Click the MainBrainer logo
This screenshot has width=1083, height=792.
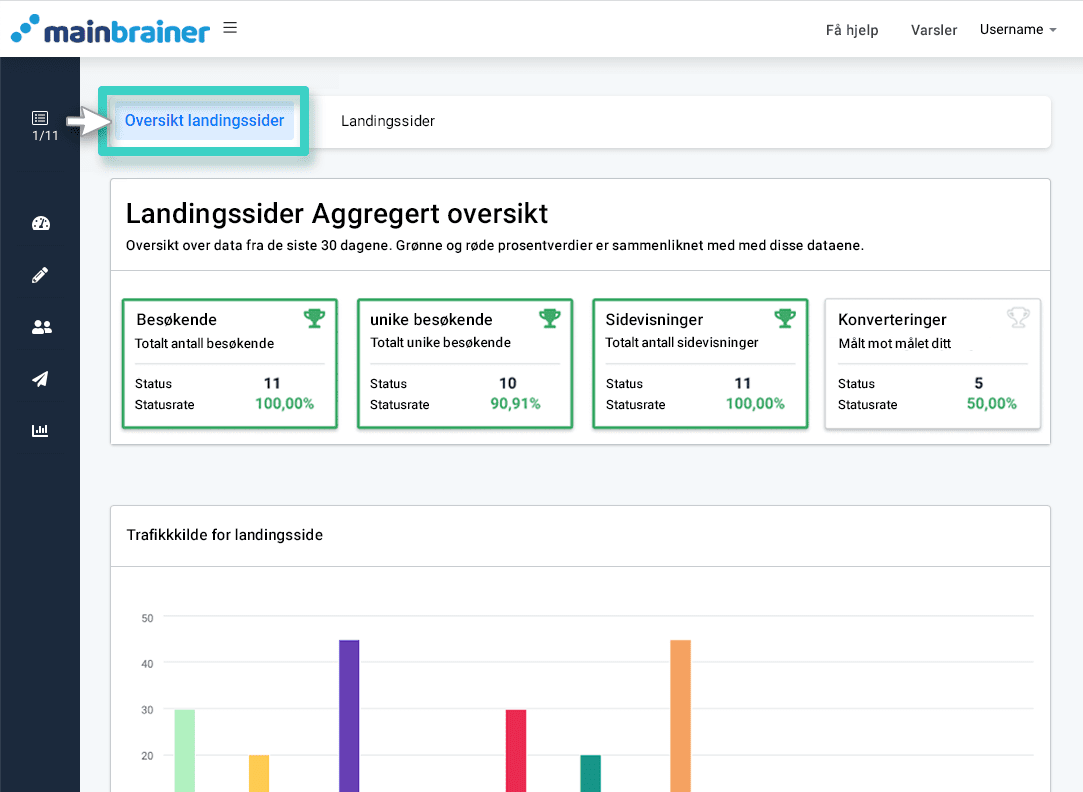(110, 29)
